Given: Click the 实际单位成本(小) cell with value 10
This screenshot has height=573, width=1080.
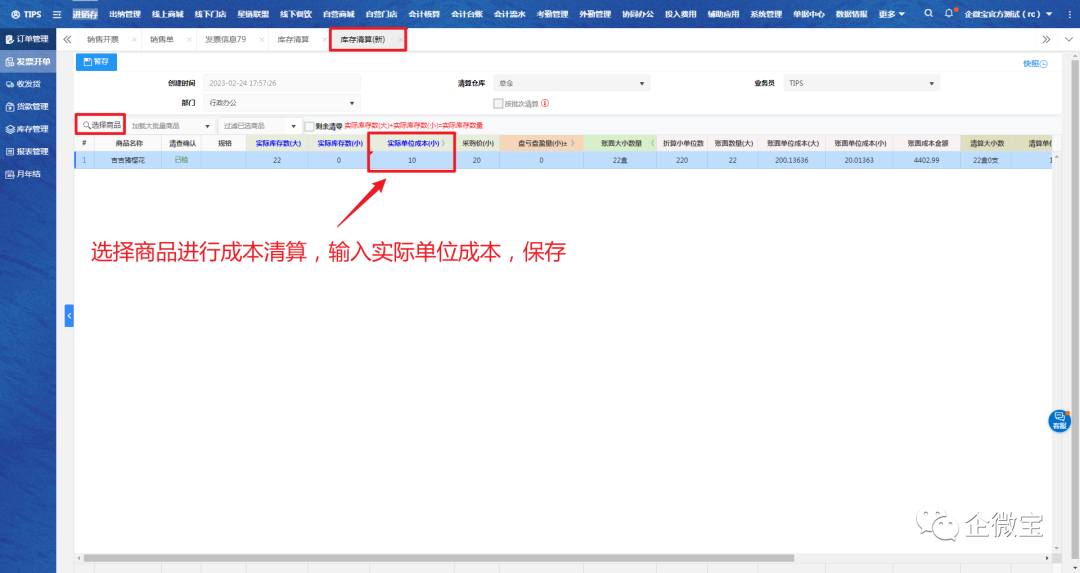Looking at the screenshot, I should click(x=412, y=160).
